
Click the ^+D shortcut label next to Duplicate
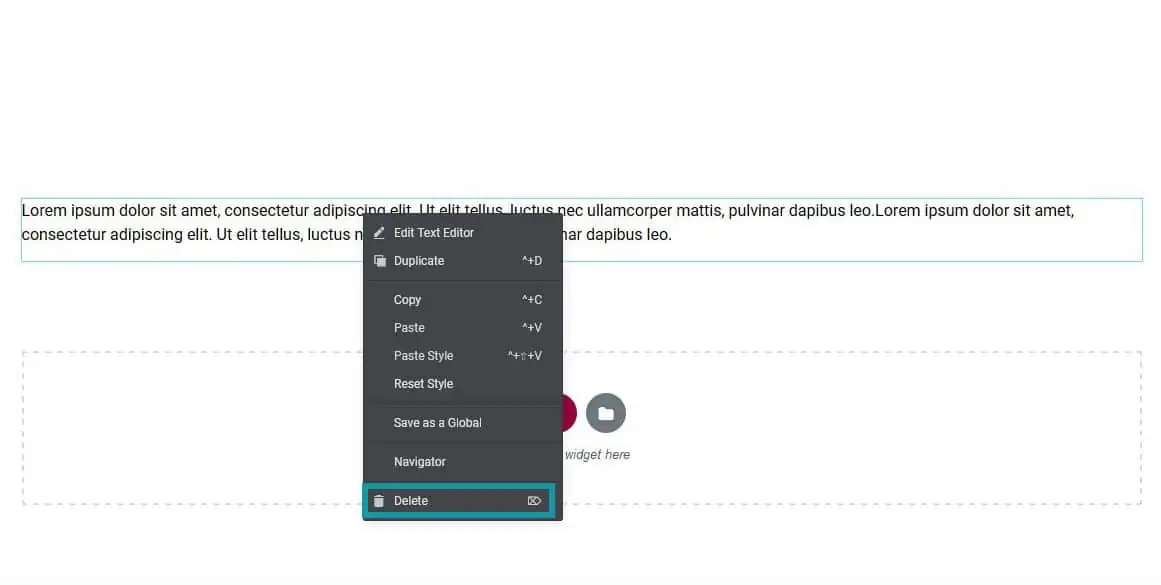[532, 261]
